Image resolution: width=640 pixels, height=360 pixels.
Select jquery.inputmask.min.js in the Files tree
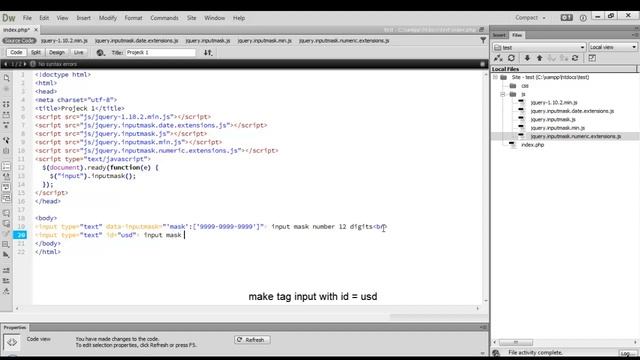(558, 128)
